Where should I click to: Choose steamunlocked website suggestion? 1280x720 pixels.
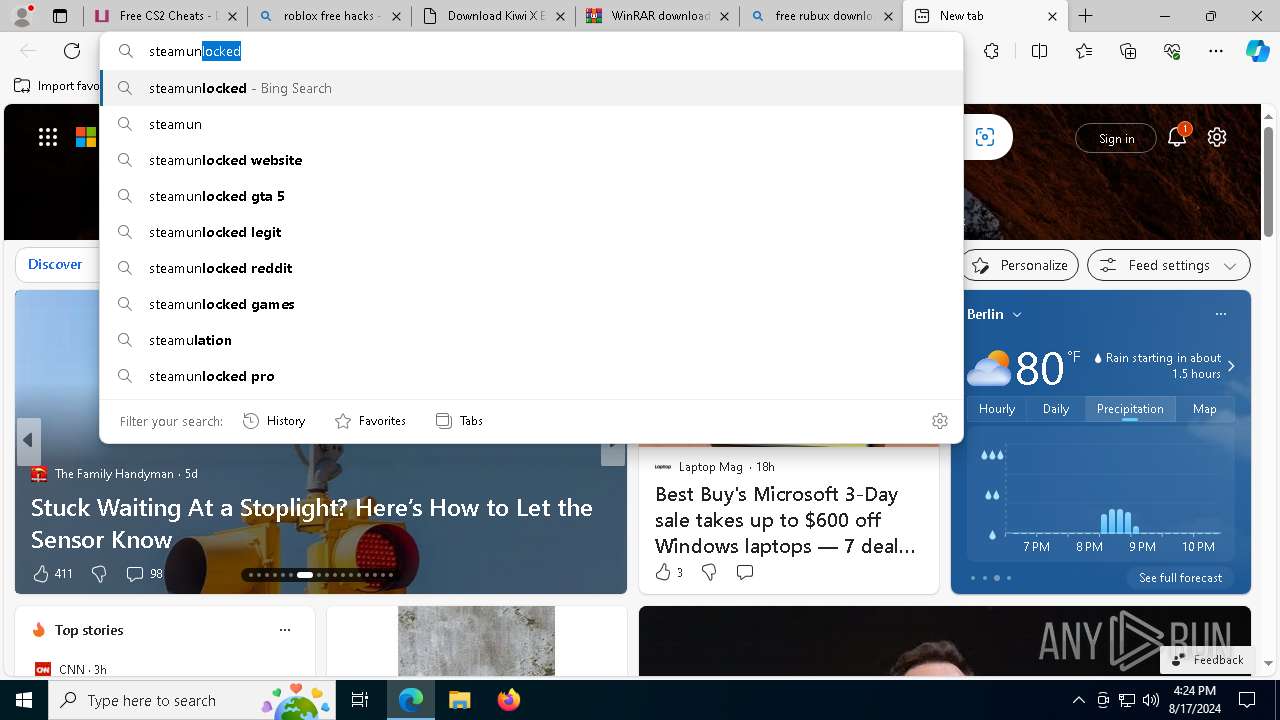[532, 160]
